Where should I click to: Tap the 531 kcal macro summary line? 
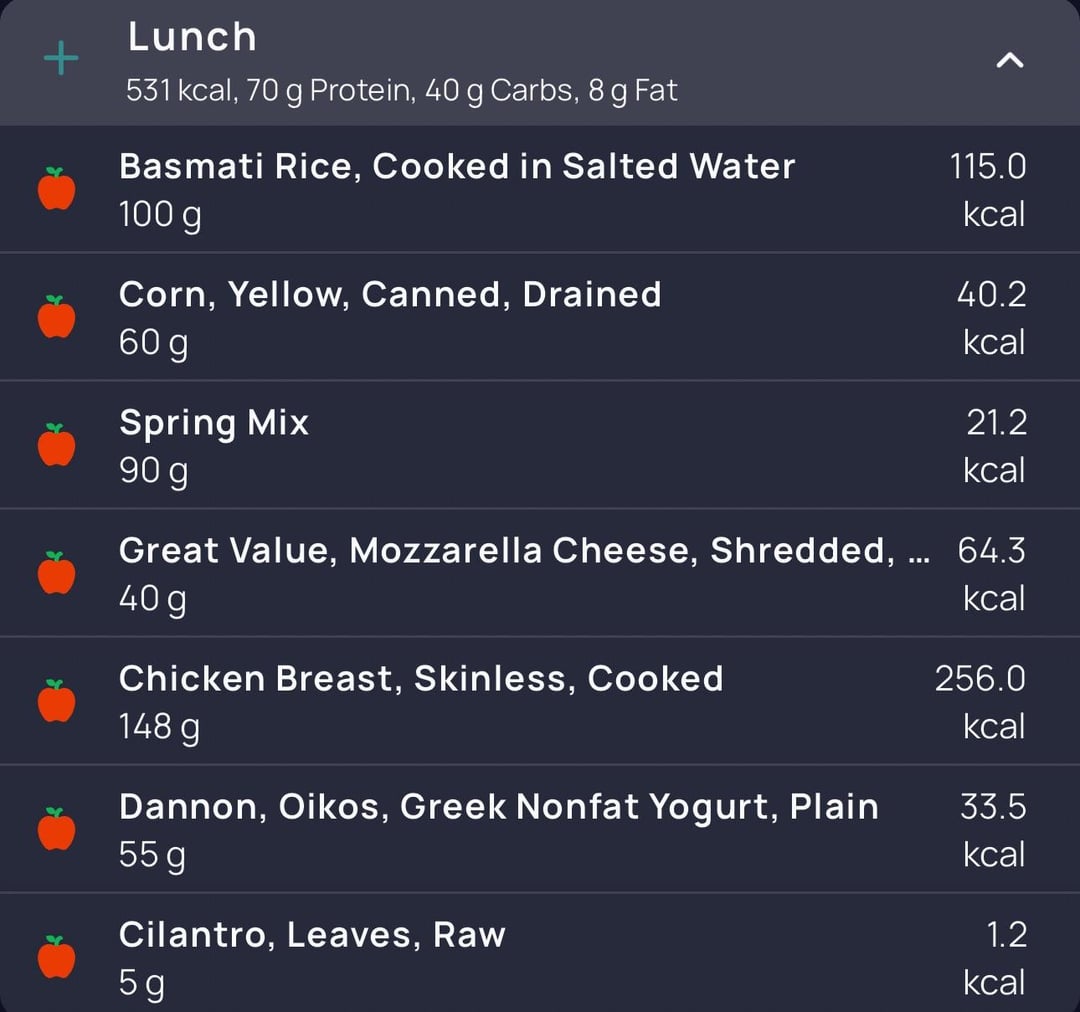[402, 91]
